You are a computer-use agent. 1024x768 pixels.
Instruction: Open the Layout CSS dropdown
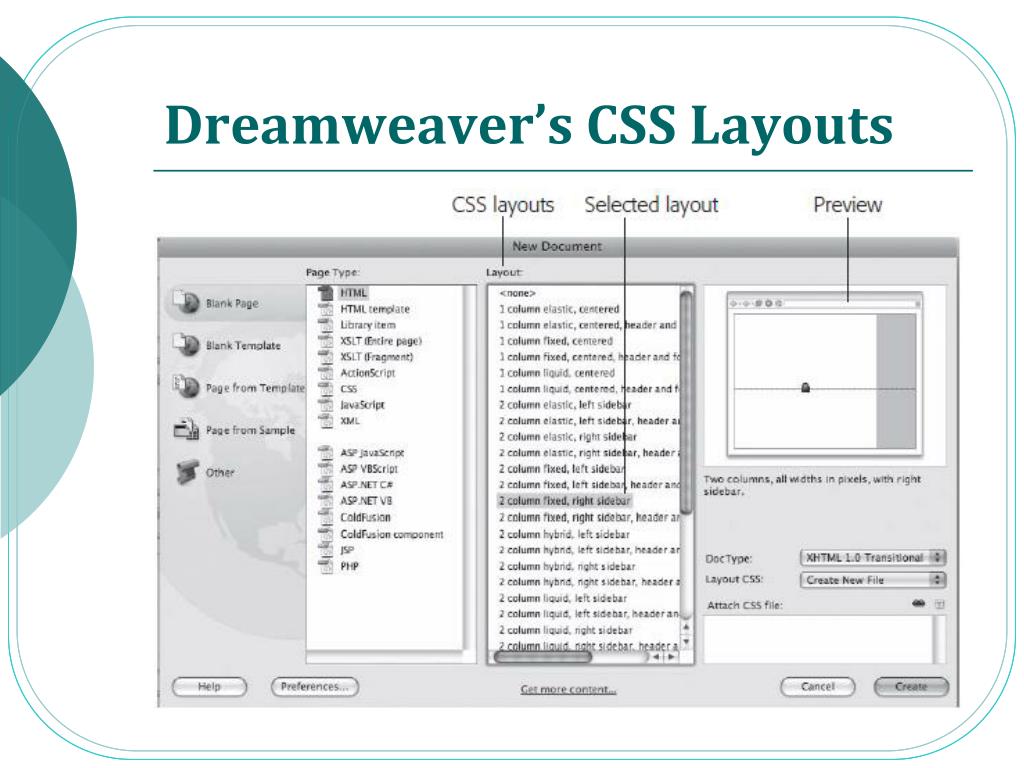[873, 580]
